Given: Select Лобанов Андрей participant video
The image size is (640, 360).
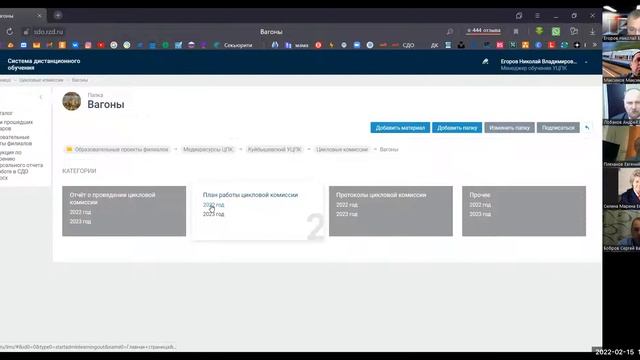Looking at the screenshot, I should pos(621,104).
